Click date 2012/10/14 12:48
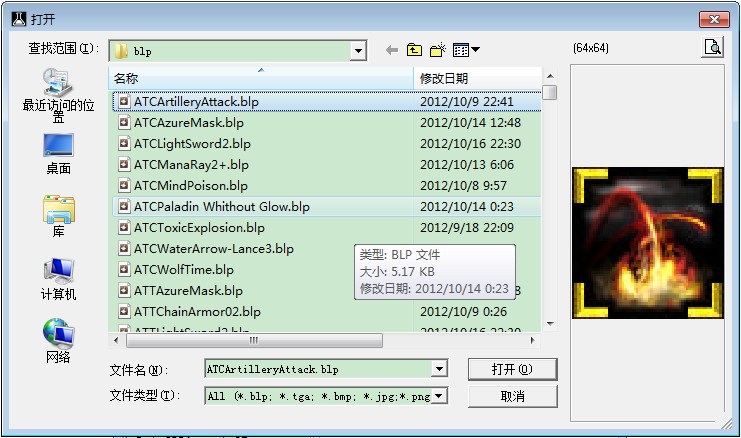The height and width of the screenshot is (438, 741). click(470, 123)
